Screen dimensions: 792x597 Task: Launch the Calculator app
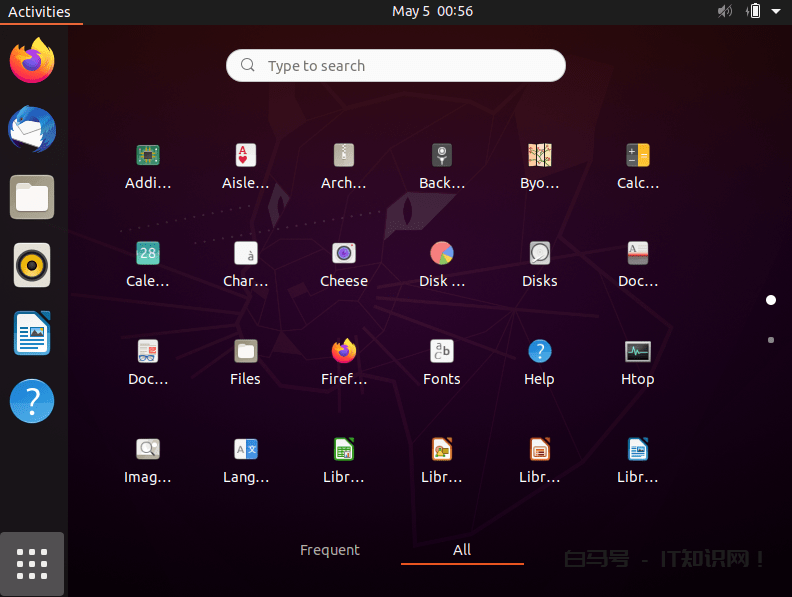point(637,156)
